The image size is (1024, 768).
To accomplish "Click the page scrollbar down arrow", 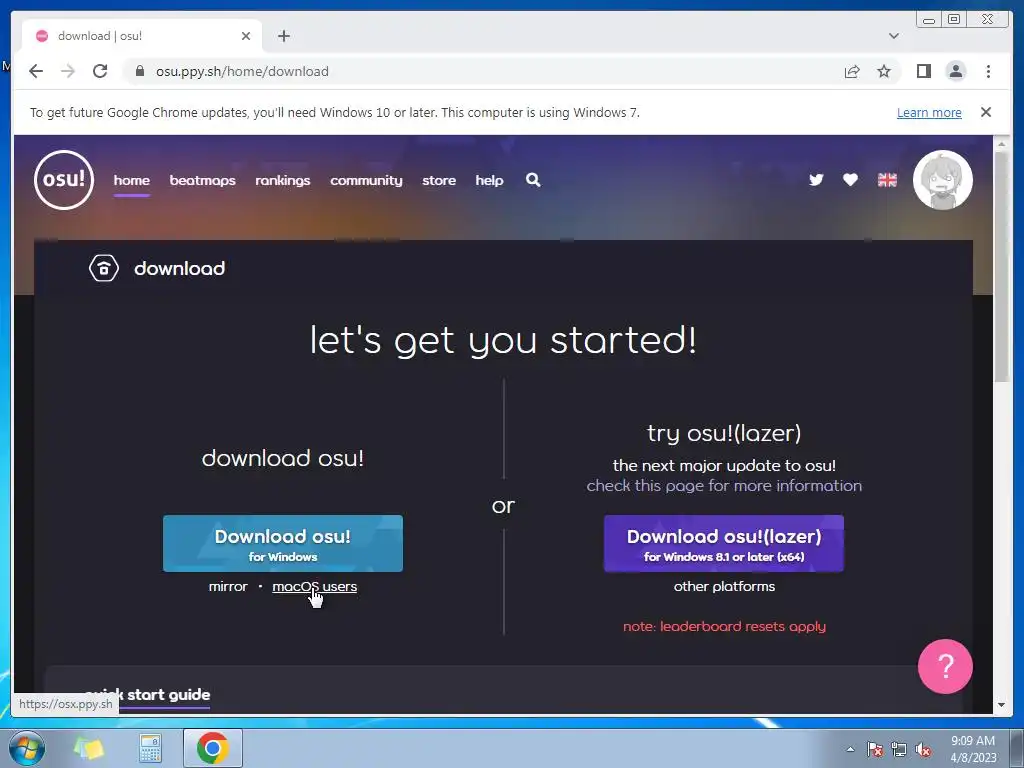I will [1001, 705].
